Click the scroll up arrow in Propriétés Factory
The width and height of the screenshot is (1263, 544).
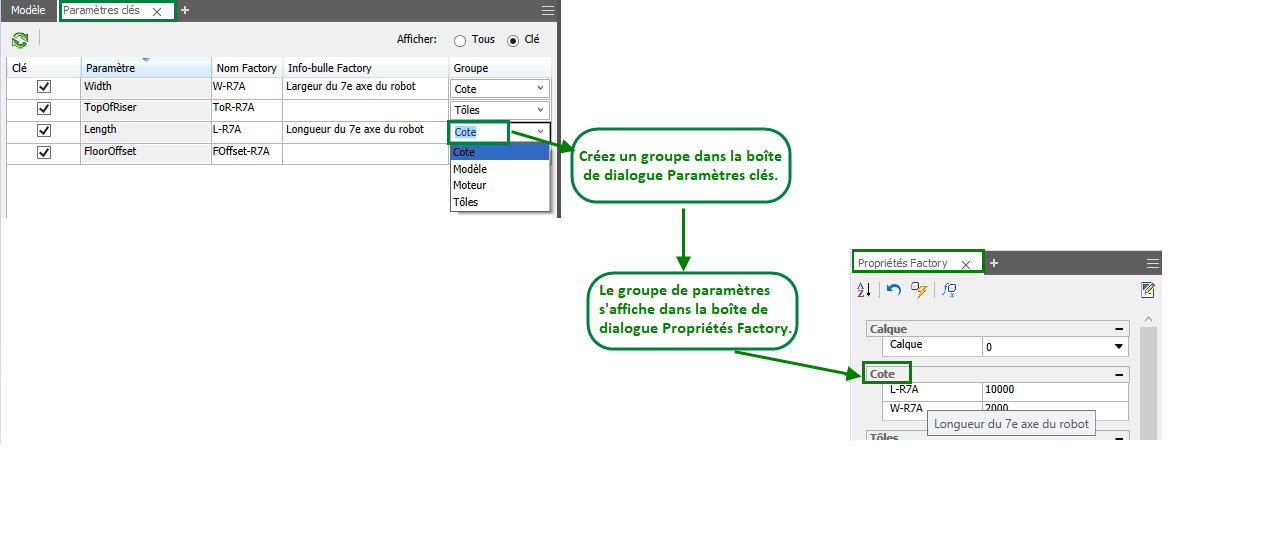pyautogui.click(x=1147, y=320)
